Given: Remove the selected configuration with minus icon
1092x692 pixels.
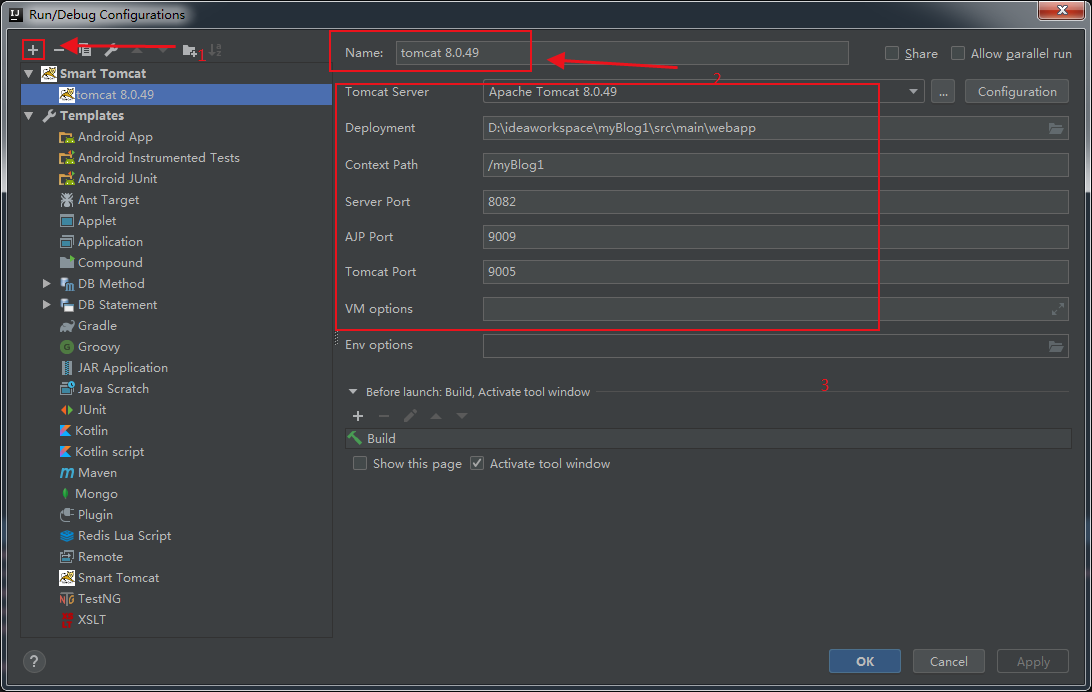Looking at the screenshot, I should [x=59, y=50].
